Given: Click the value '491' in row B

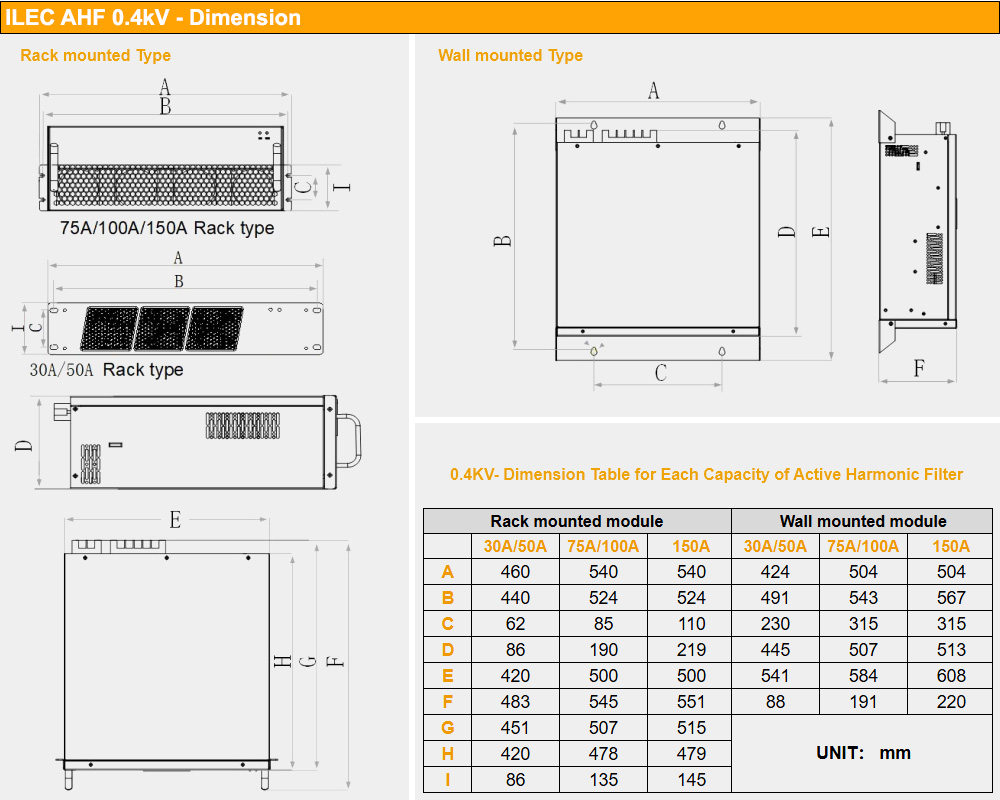Looking at the screenshot, I should (776, 598).
